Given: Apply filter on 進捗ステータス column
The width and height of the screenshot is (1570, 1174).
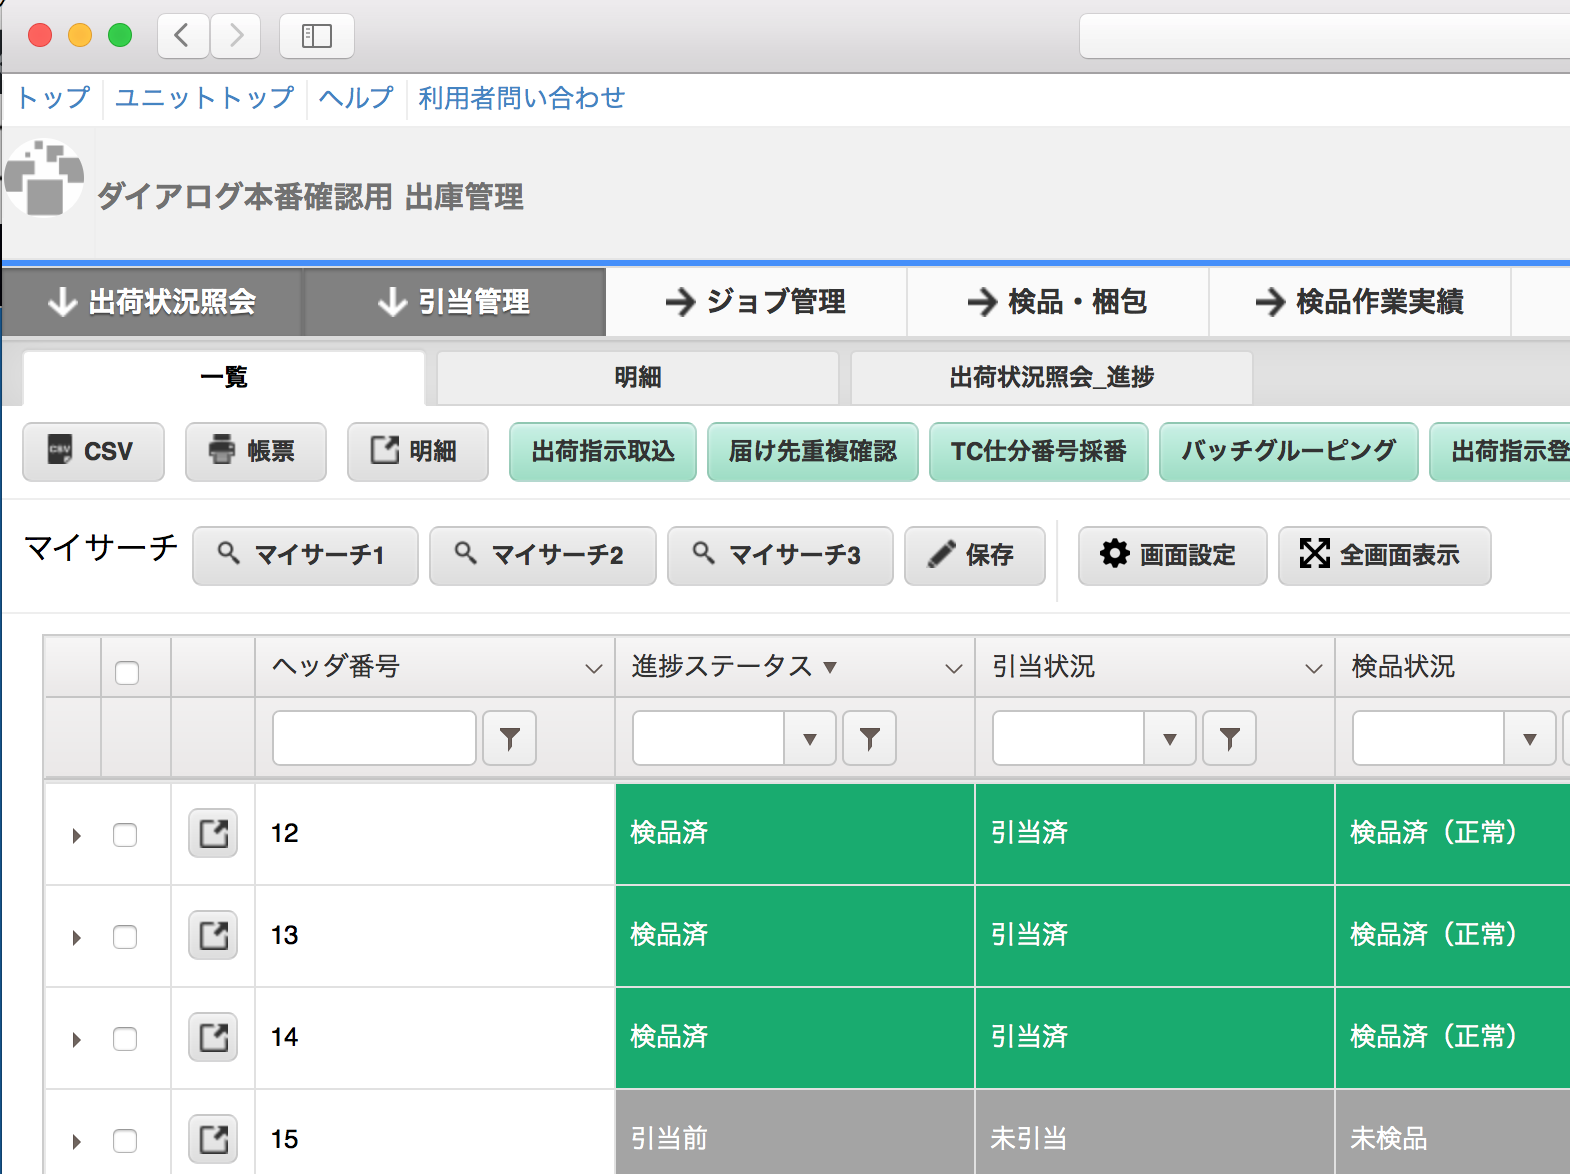Looking at the screenshot, I should pos(870,739).
